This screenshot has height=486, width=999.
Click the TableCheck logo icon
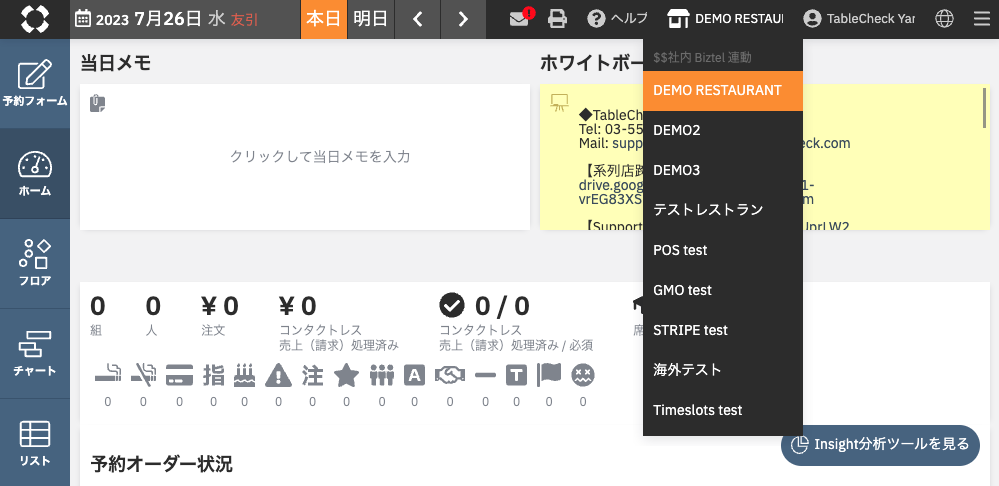34,19
